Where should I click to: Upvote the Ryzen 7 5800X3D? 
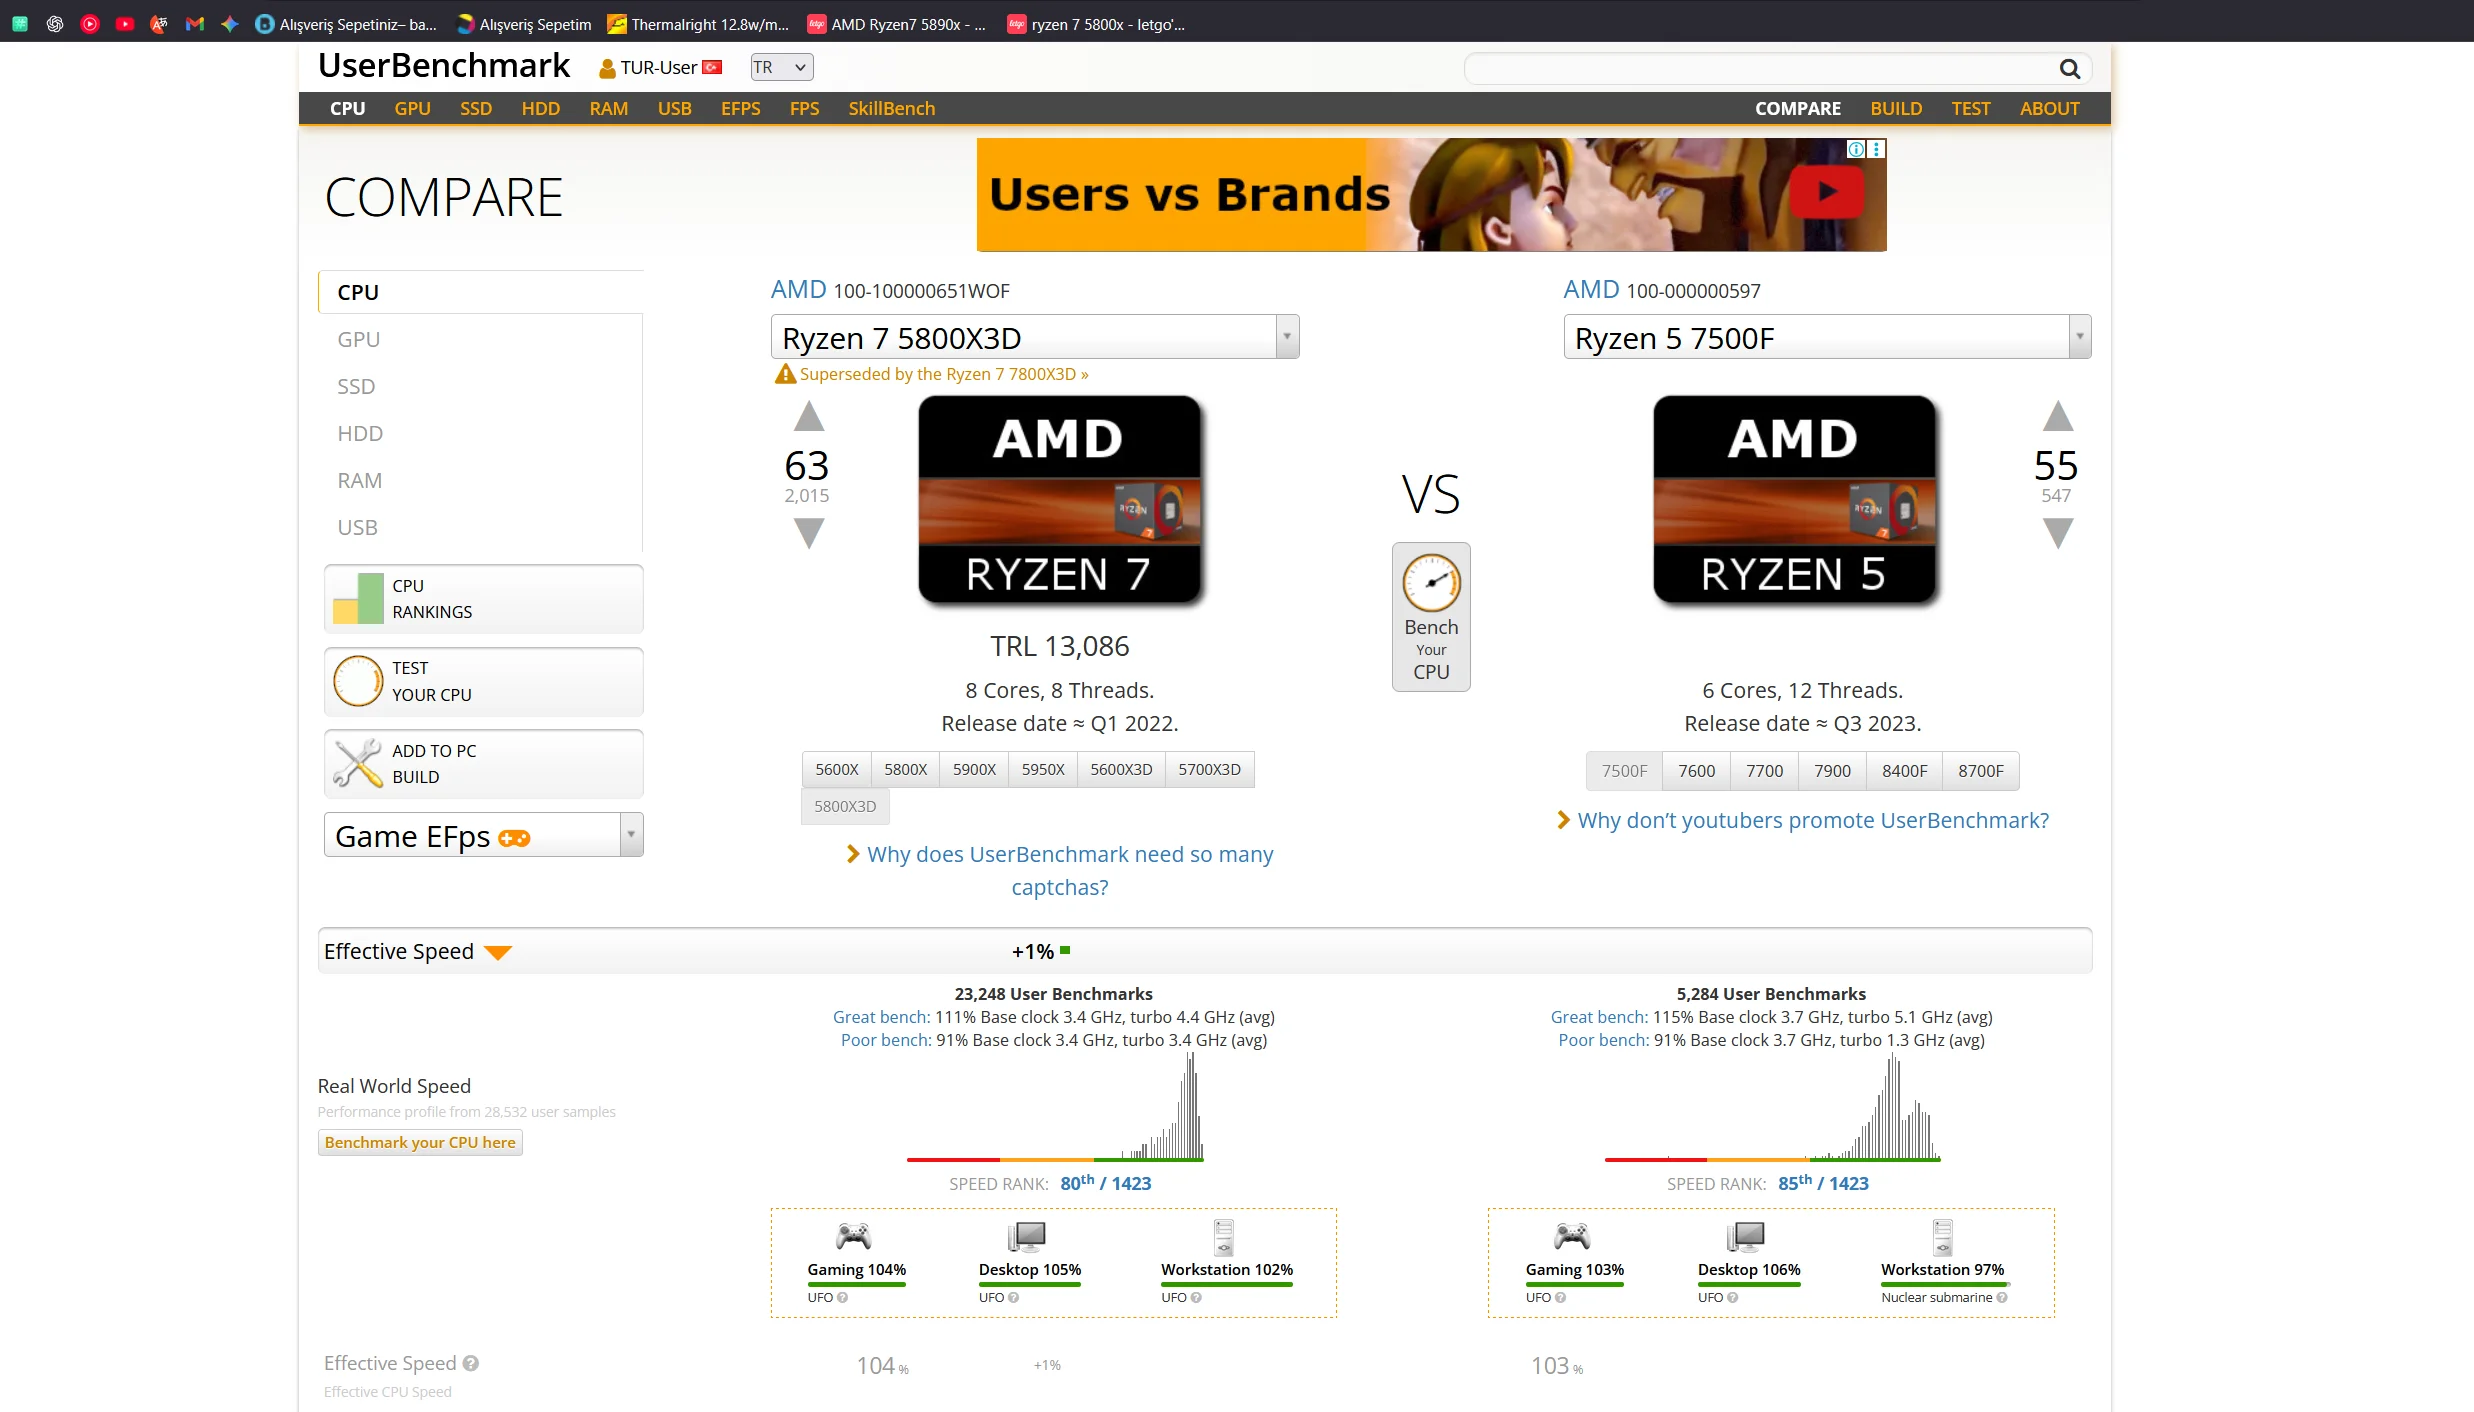(808, 417)
